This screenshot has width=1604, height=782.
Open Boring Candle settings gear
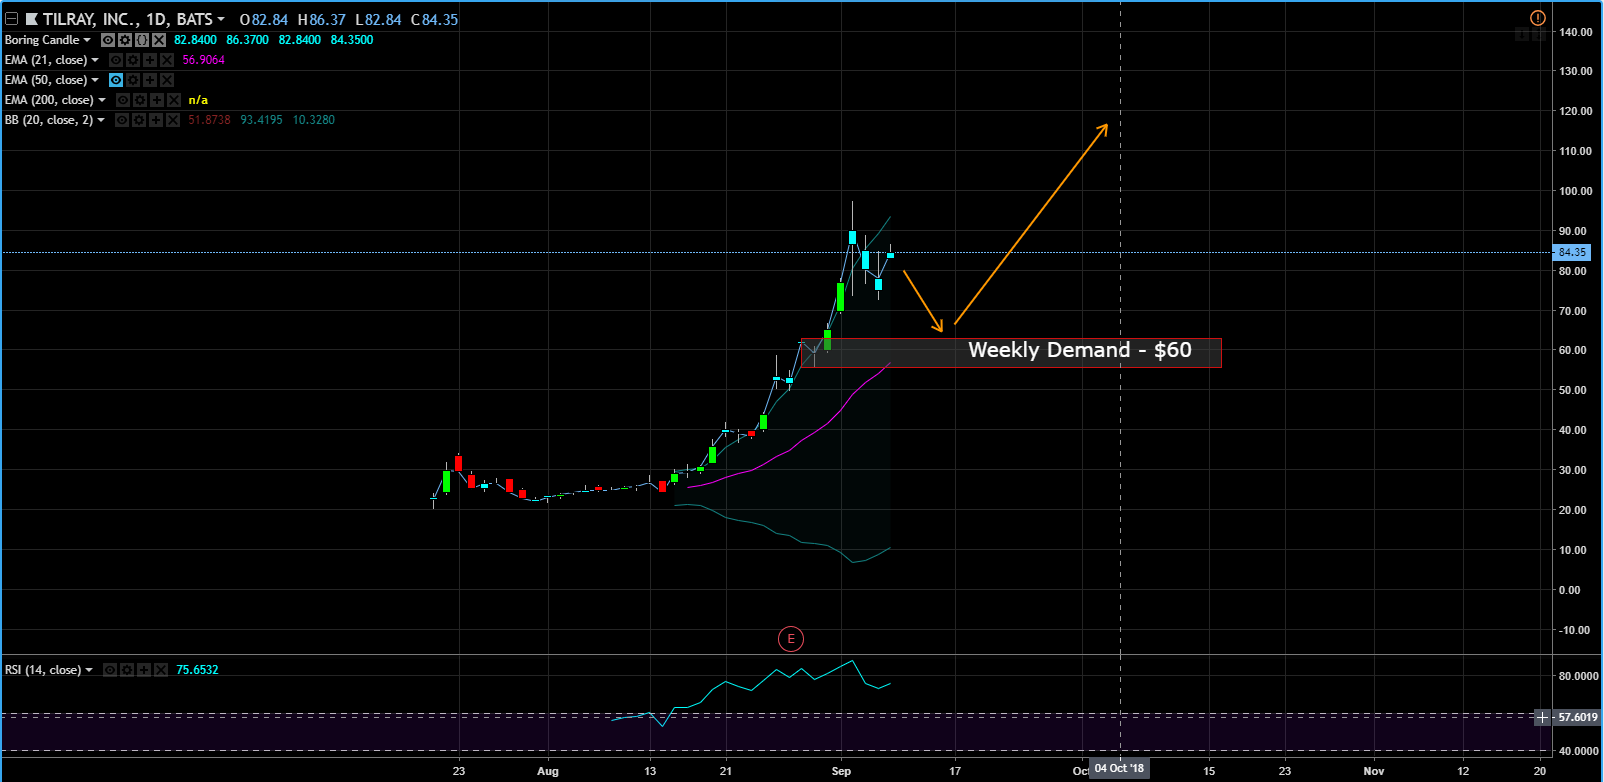pos(125,40)
